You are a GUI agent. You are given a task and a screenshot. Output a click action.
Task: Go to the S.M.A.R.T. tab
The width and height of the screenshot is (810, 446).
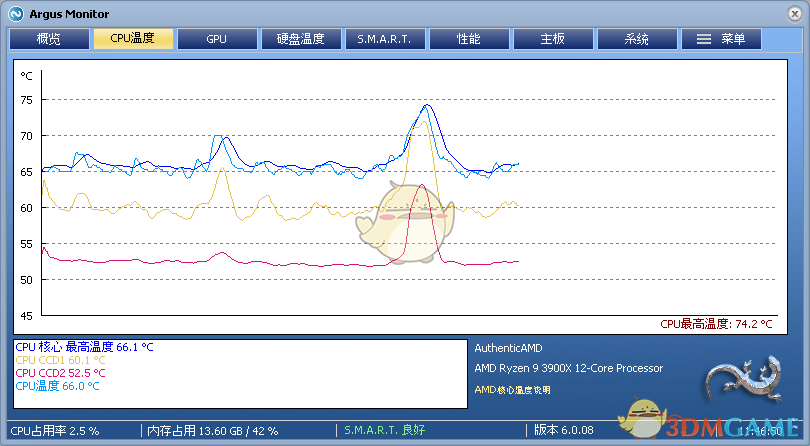tap(385, 39)
